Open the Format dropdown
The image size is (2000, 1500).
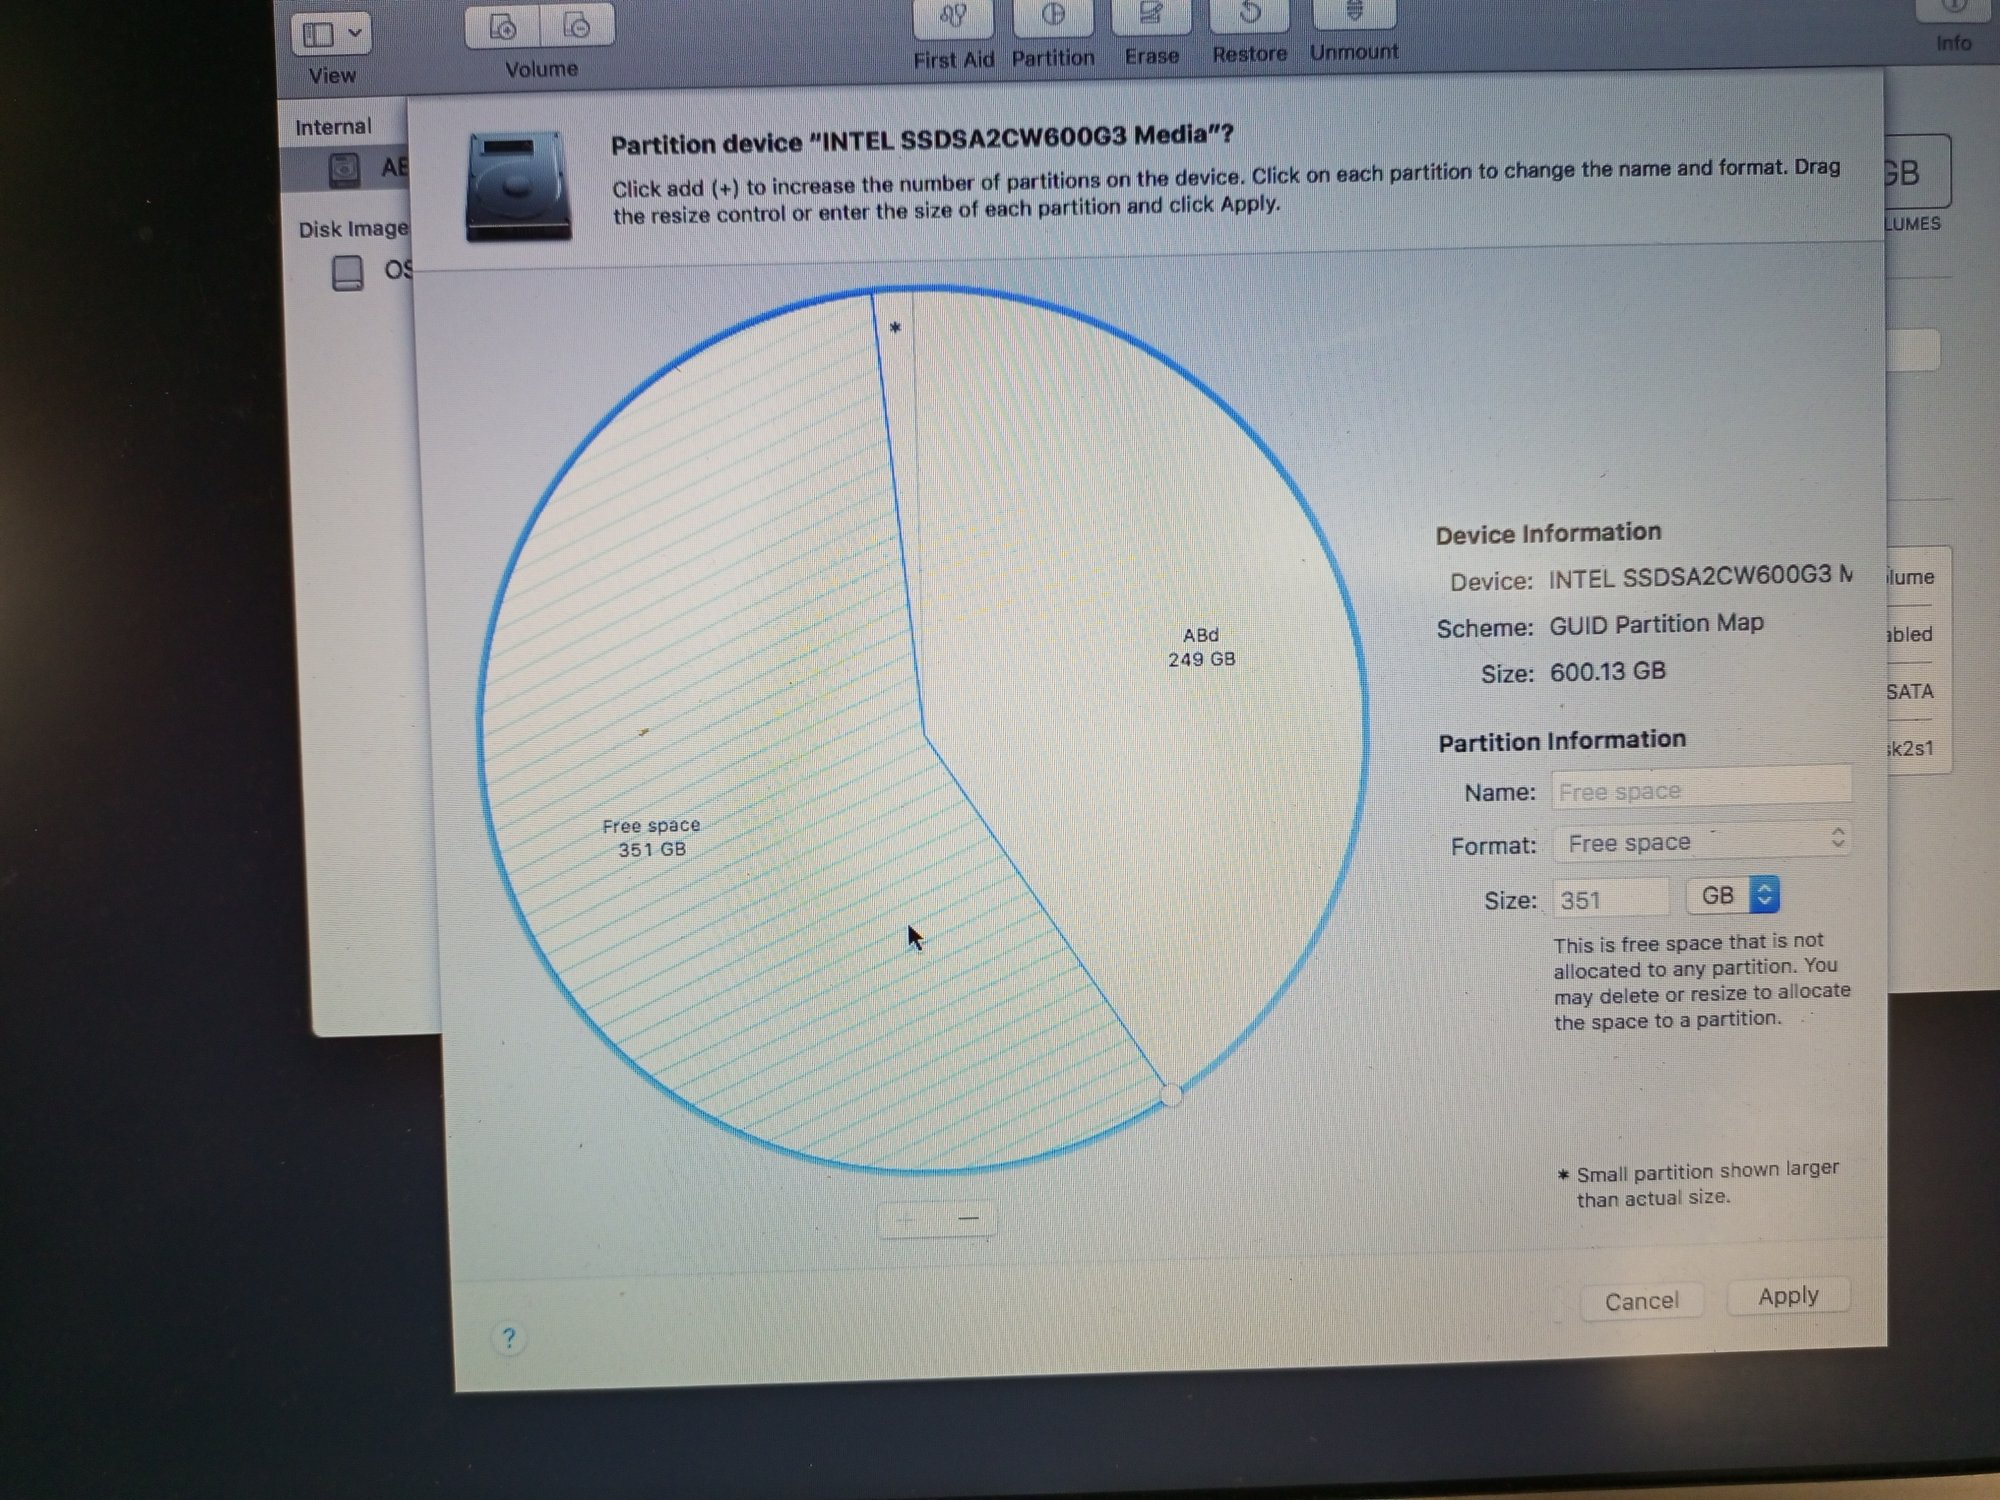click(x=1701, y=841)
